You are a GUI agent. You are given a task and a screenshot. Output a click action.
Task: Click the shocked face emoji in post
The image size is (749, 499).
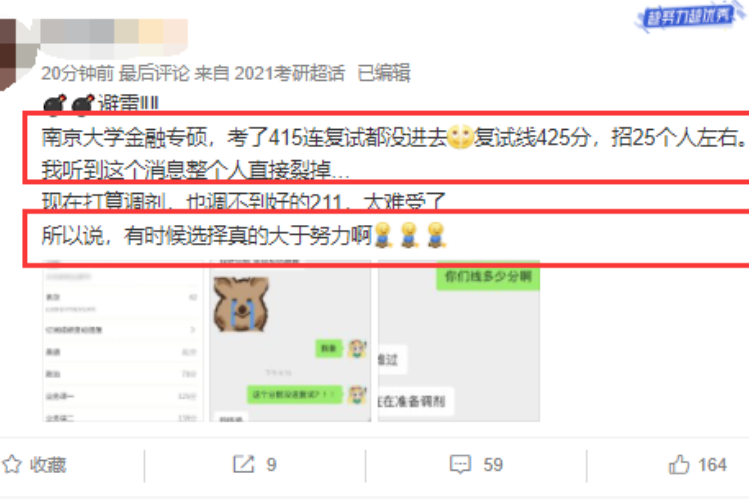[x=460, y=138]
